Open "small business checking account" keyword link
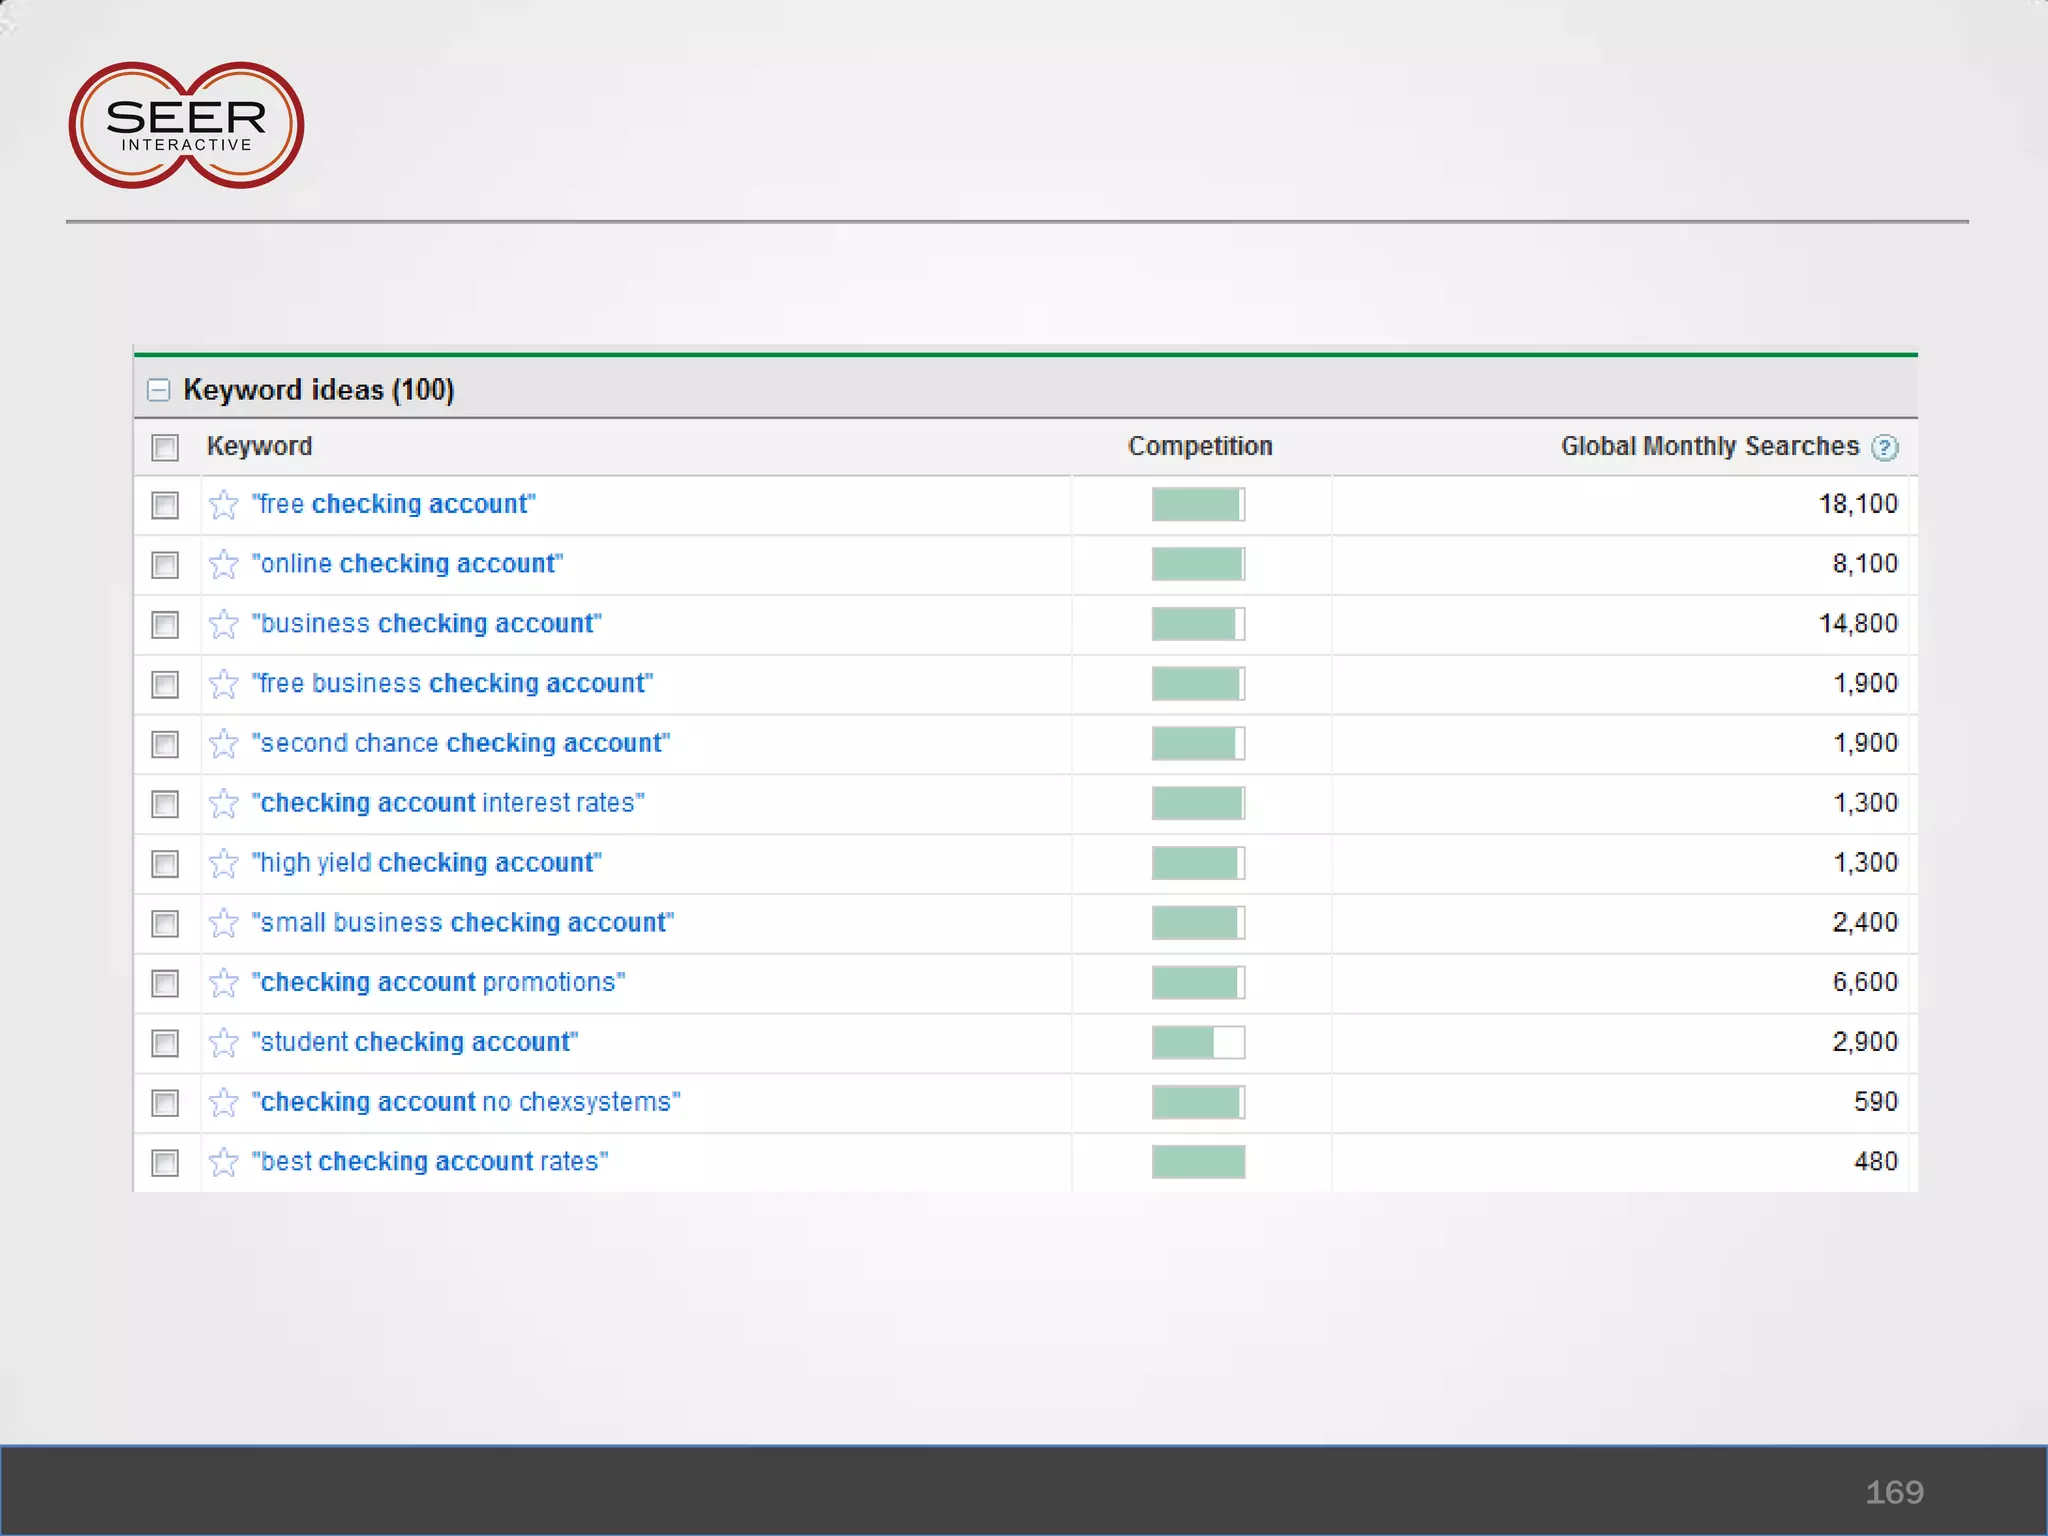The image size is (2048, 1536). point(463,923)
